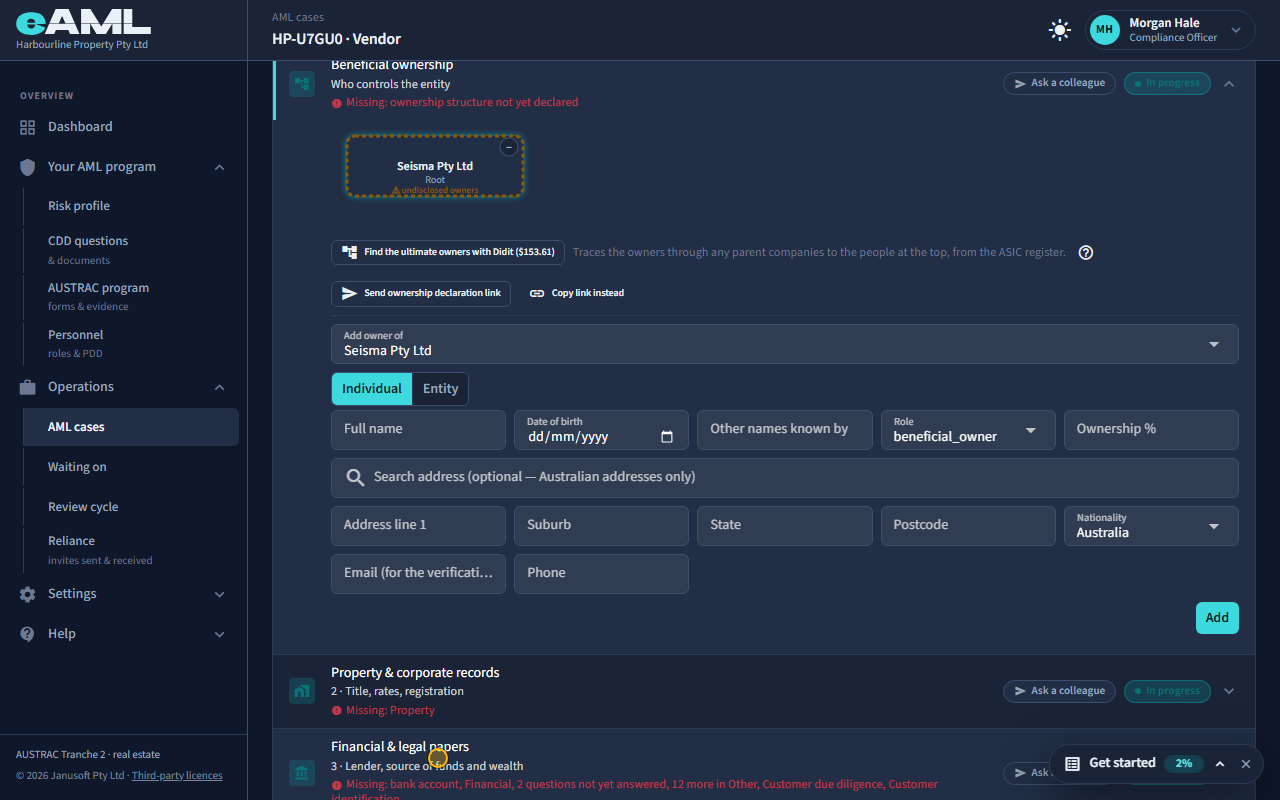Navigate to Review cycle
The image size is (1280, 800).
83,507
